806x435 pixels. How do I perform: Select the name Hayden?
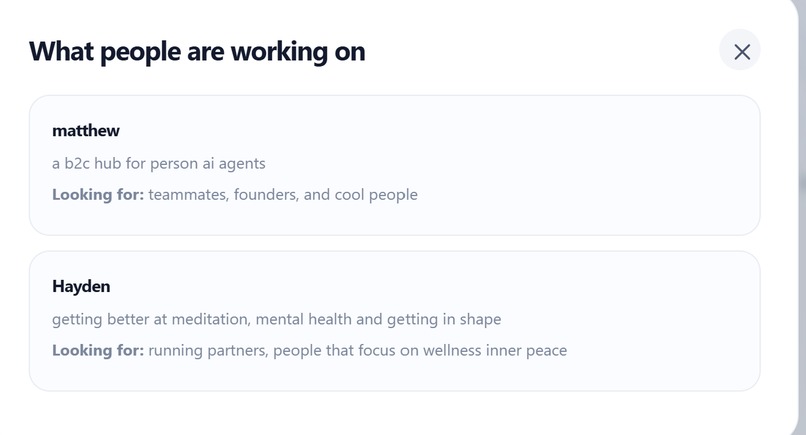coord(81,286)
